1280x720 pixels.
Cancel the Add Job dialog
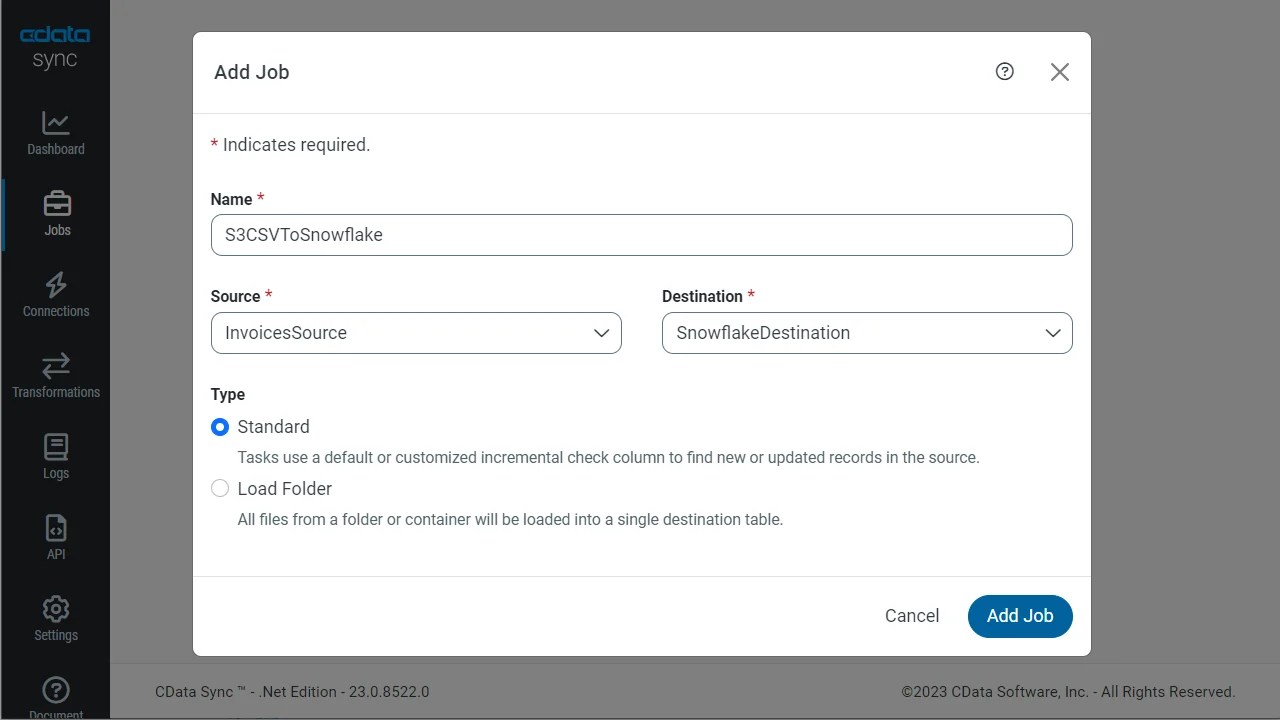point(911,616)
